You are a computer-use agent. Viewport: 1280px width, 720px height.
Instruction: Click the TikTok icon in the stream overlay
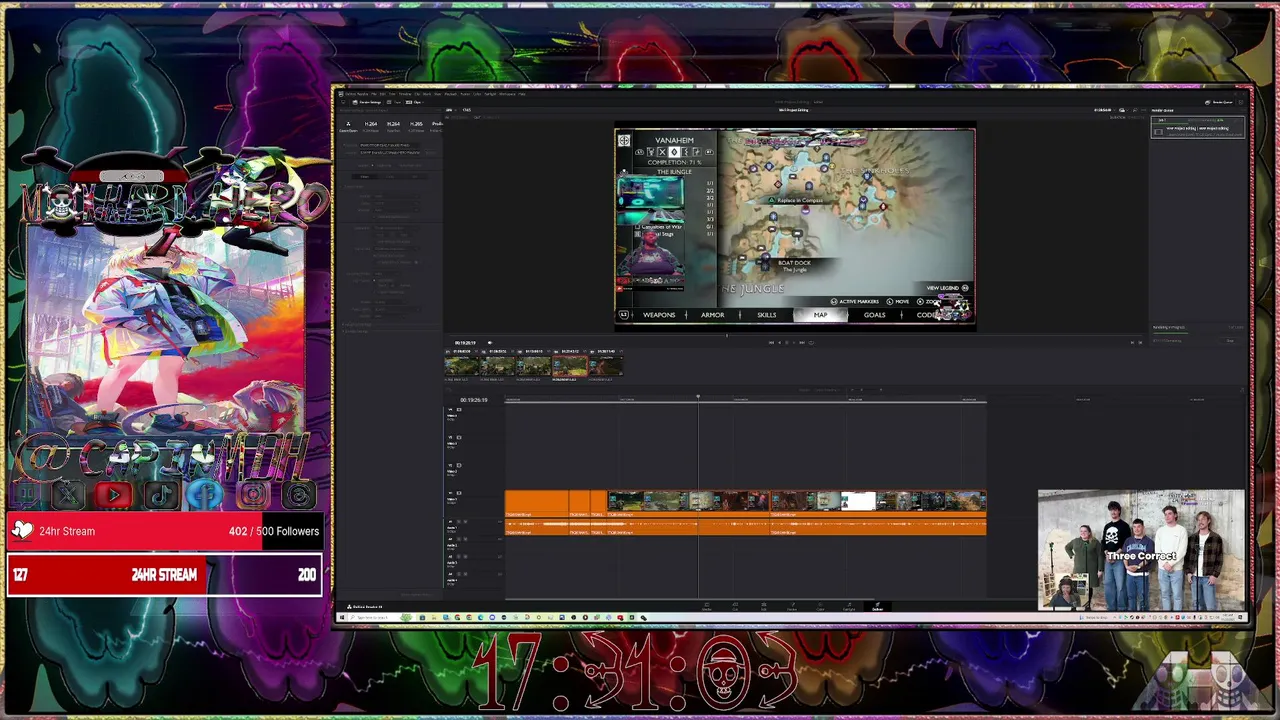tap(160, 494)
